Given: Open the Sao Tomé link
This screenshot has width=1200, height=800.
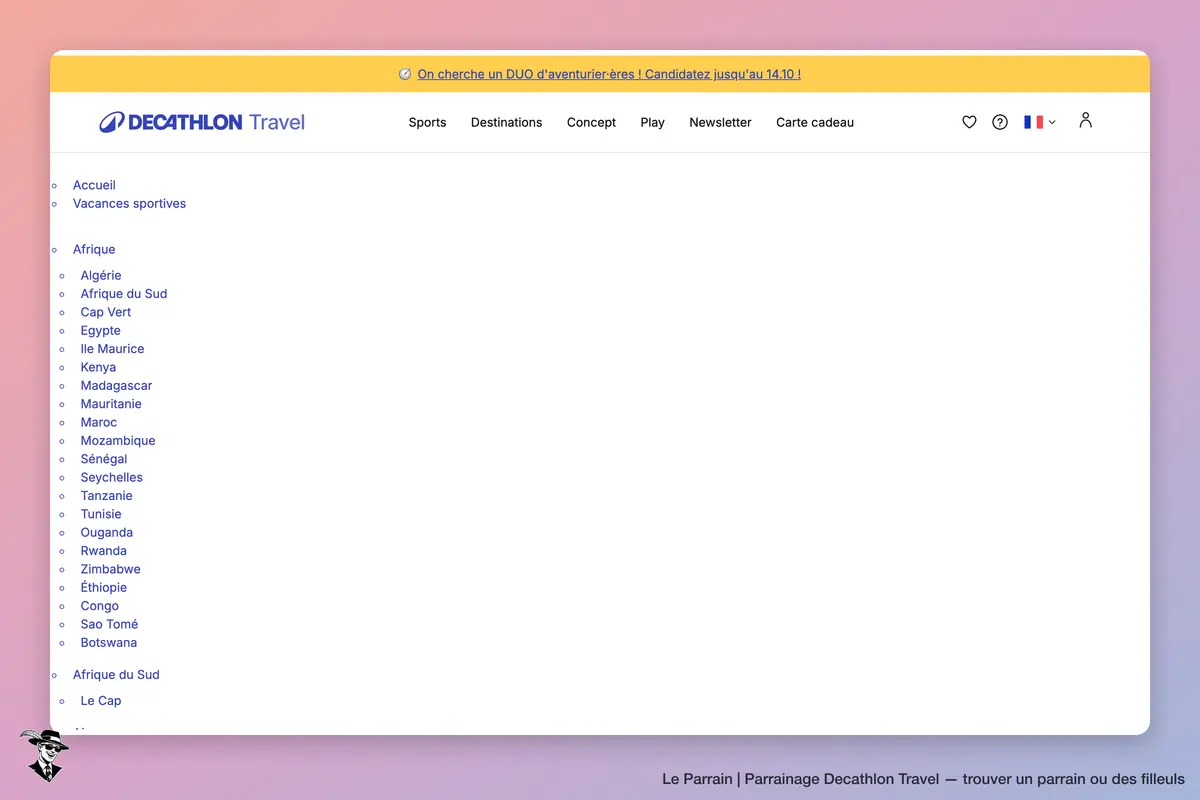Looking at the screenshot, I should click(109, 624).
